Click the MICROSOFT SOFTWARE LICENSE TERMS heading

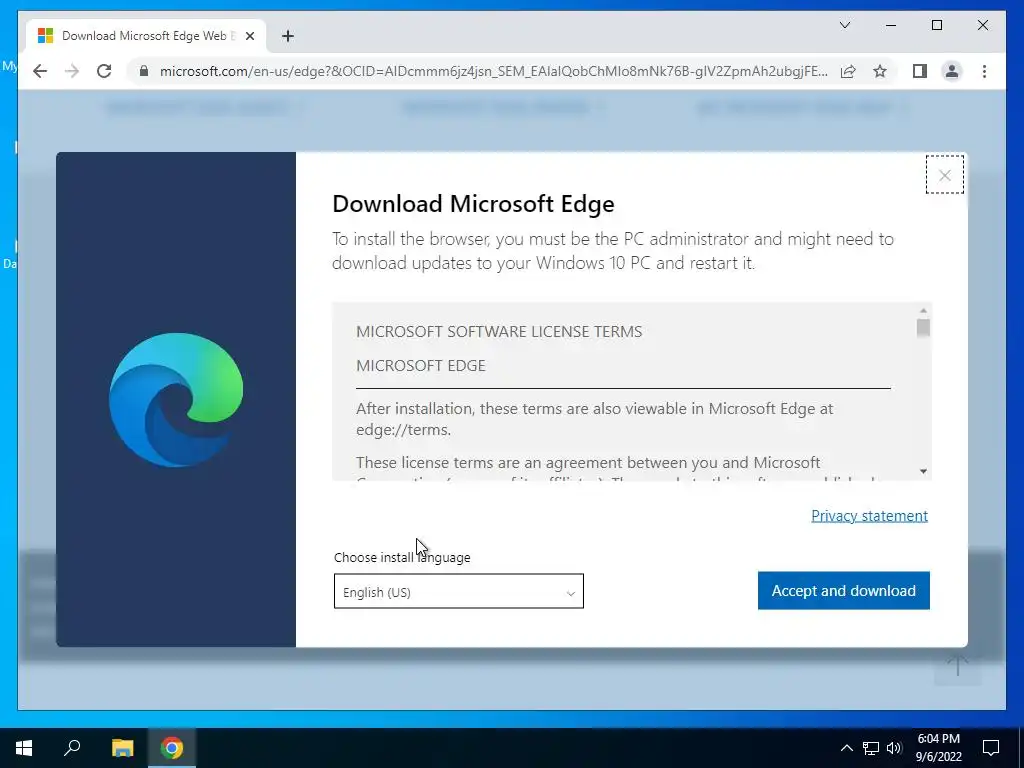point(499,331)
